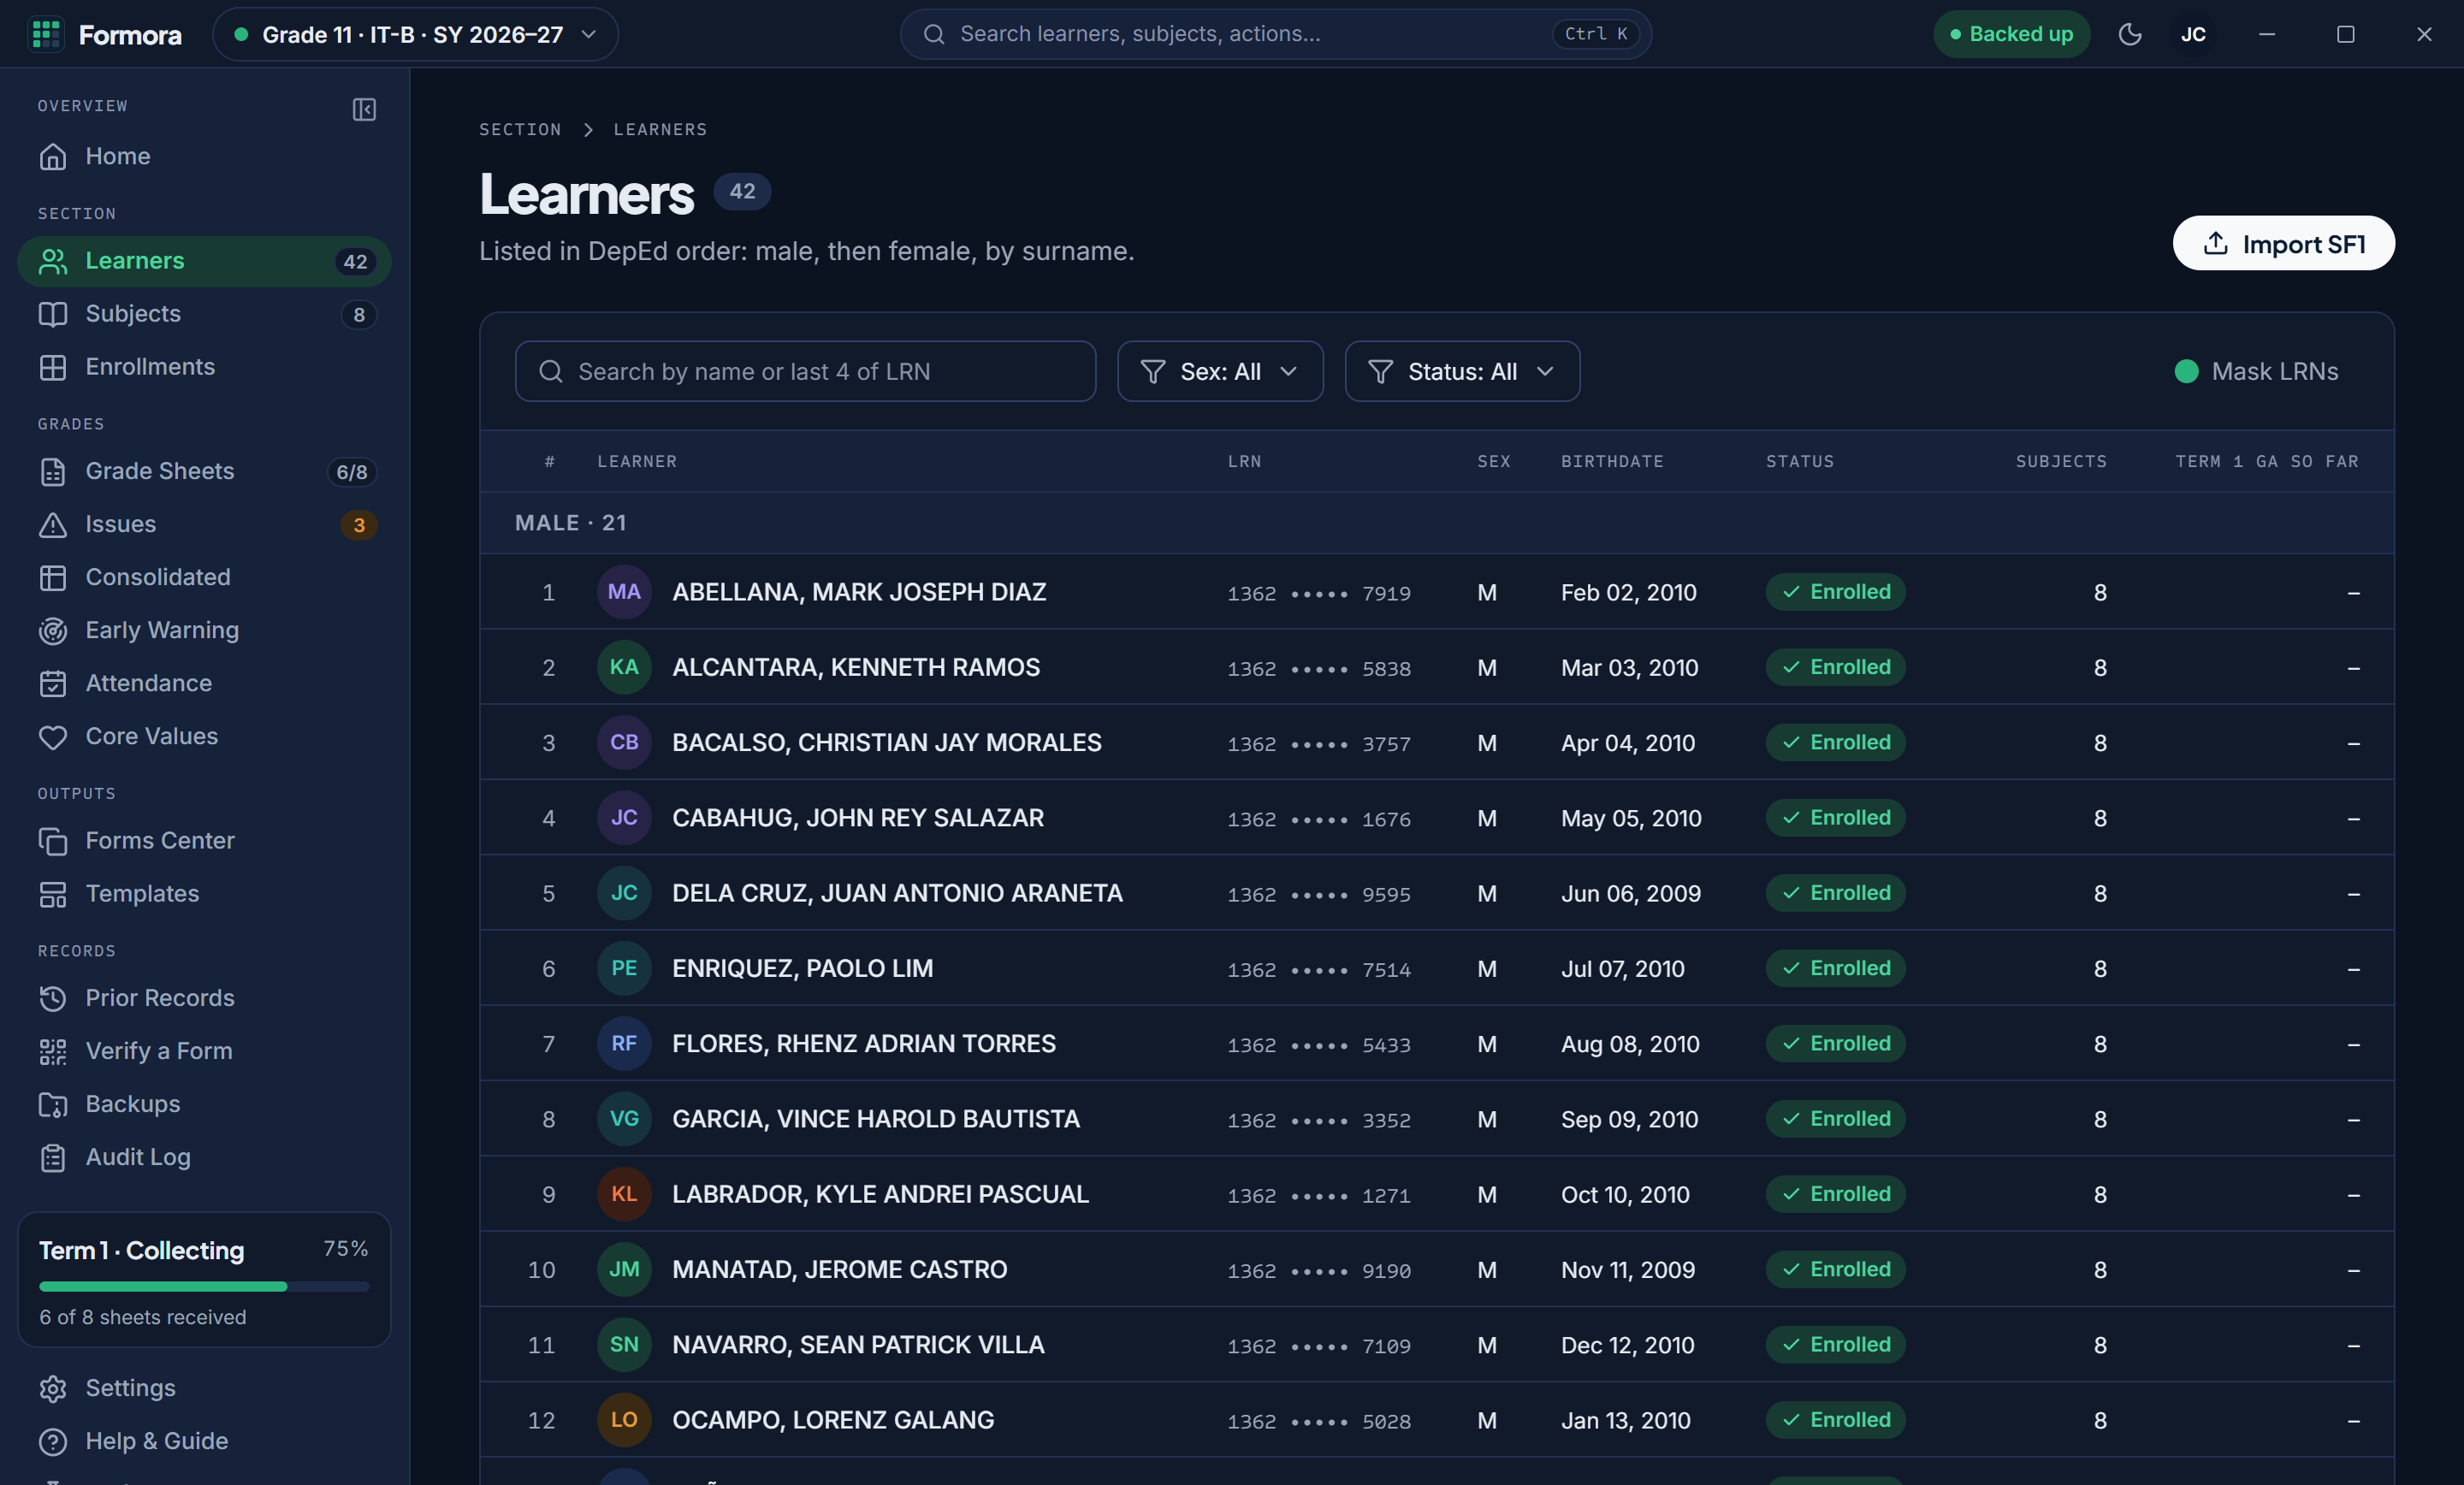This screenshot has width=2464, height=1485.
Task: Open learner ABELLANA, MARK JOSEPH DIAZ
Action: (x=859, y=592)
